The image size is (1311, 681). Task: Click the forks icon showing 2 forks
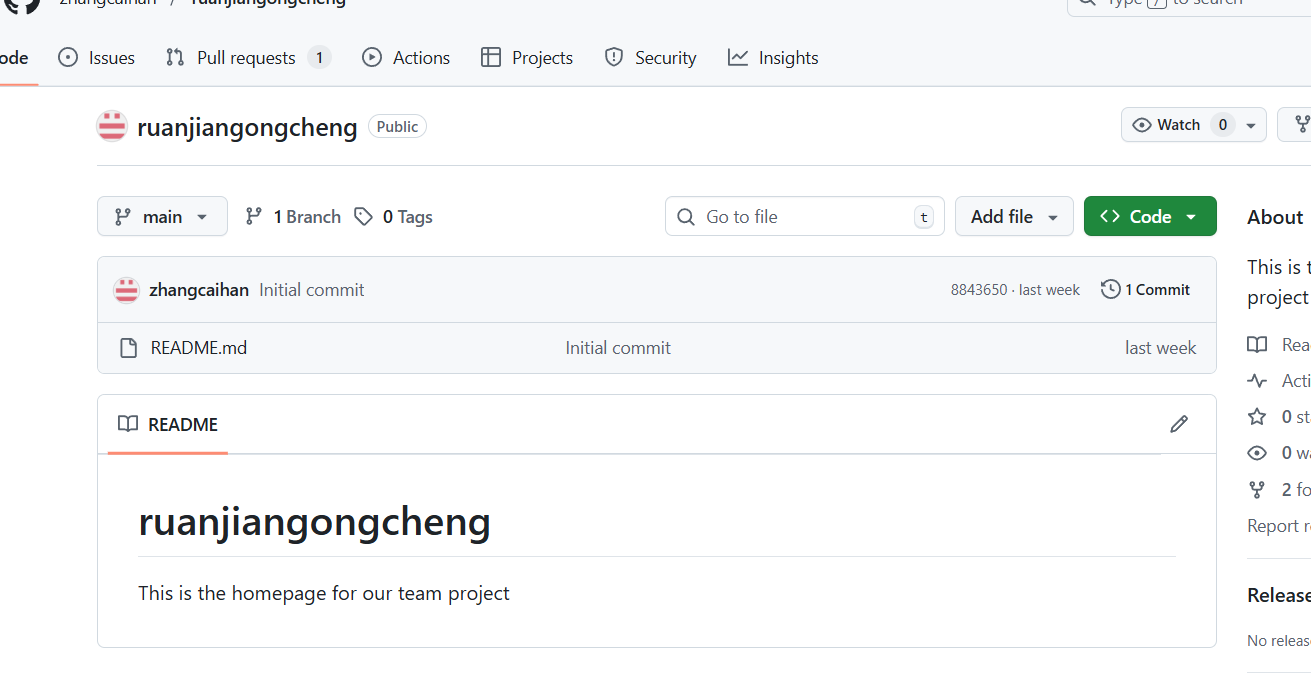[1257, 489]
